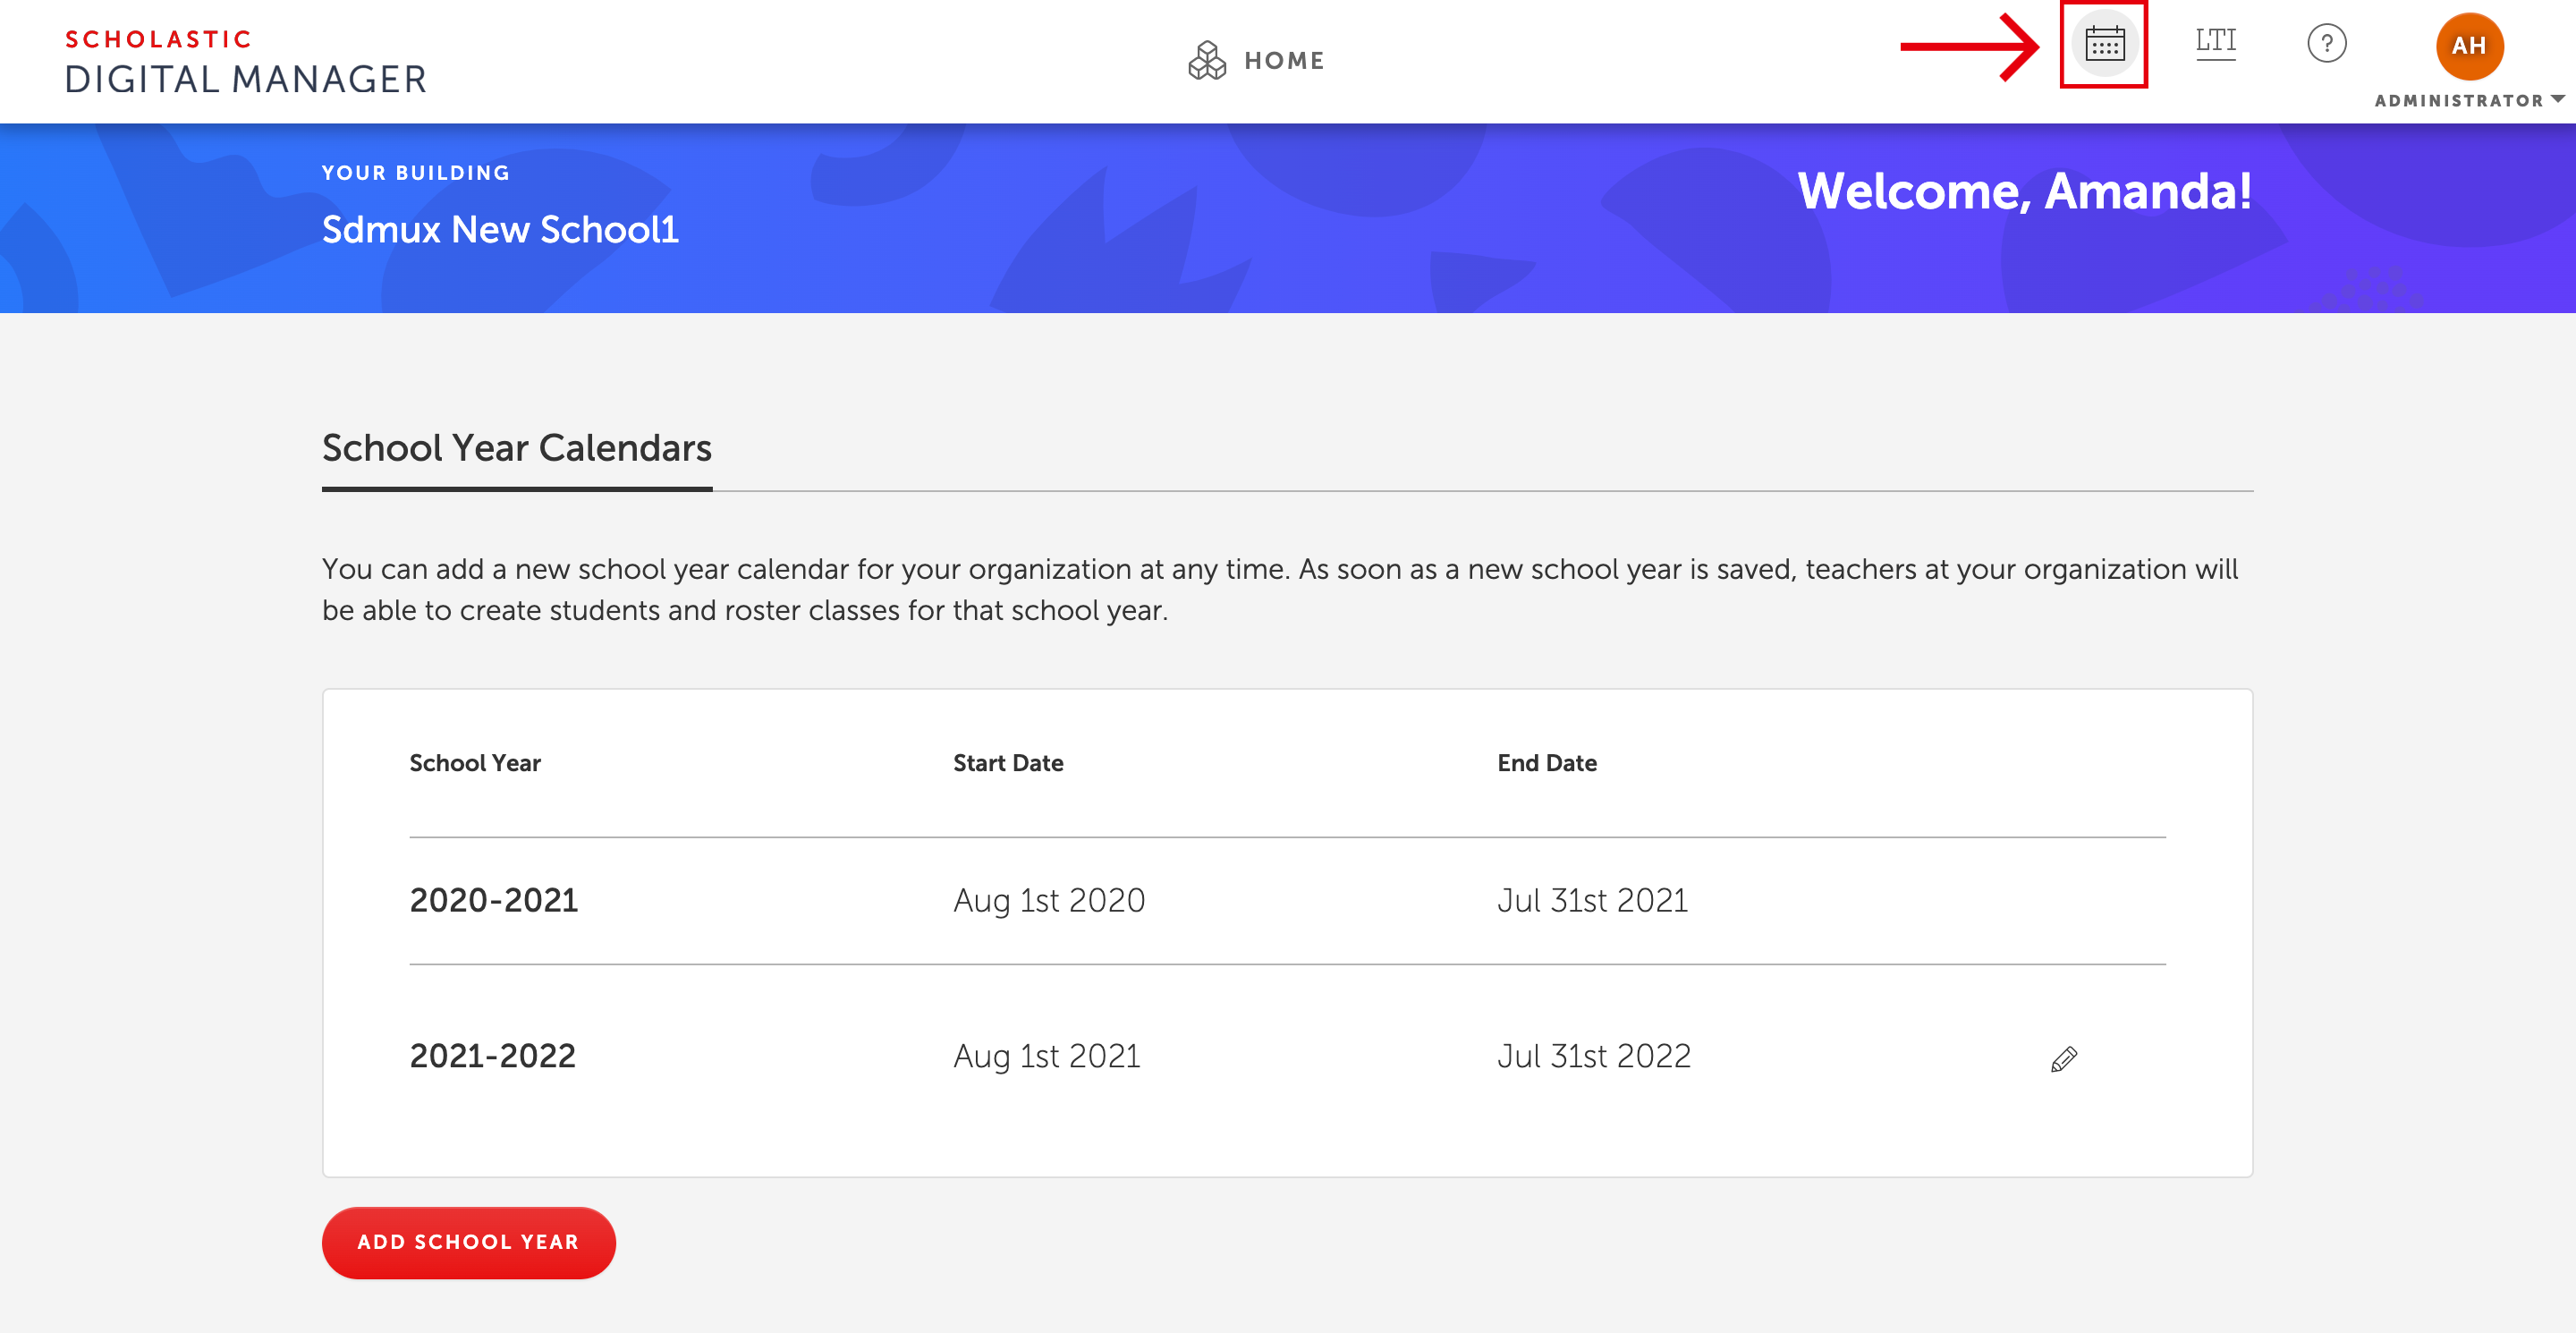Click the ADD SCHOOL YEAR button
Screen dimensions: 2576x1333
(x=469, y=1243)
